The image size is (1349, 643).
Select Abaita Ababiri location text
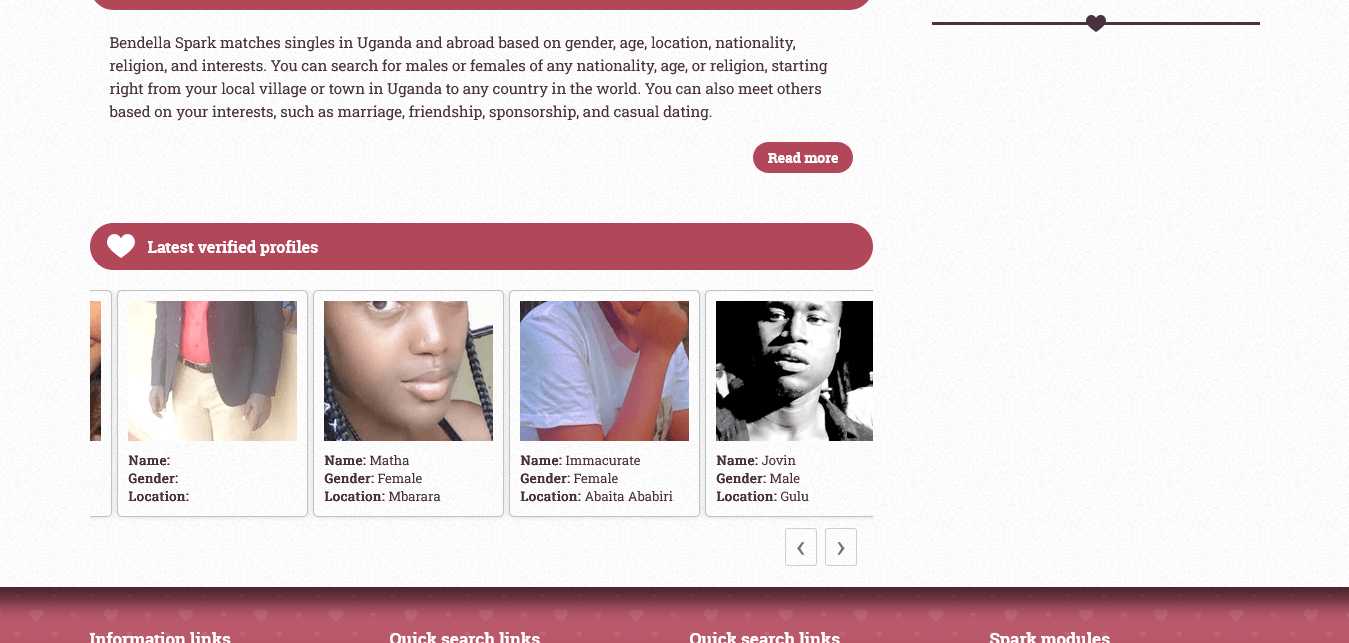click(x=628, y=497)
